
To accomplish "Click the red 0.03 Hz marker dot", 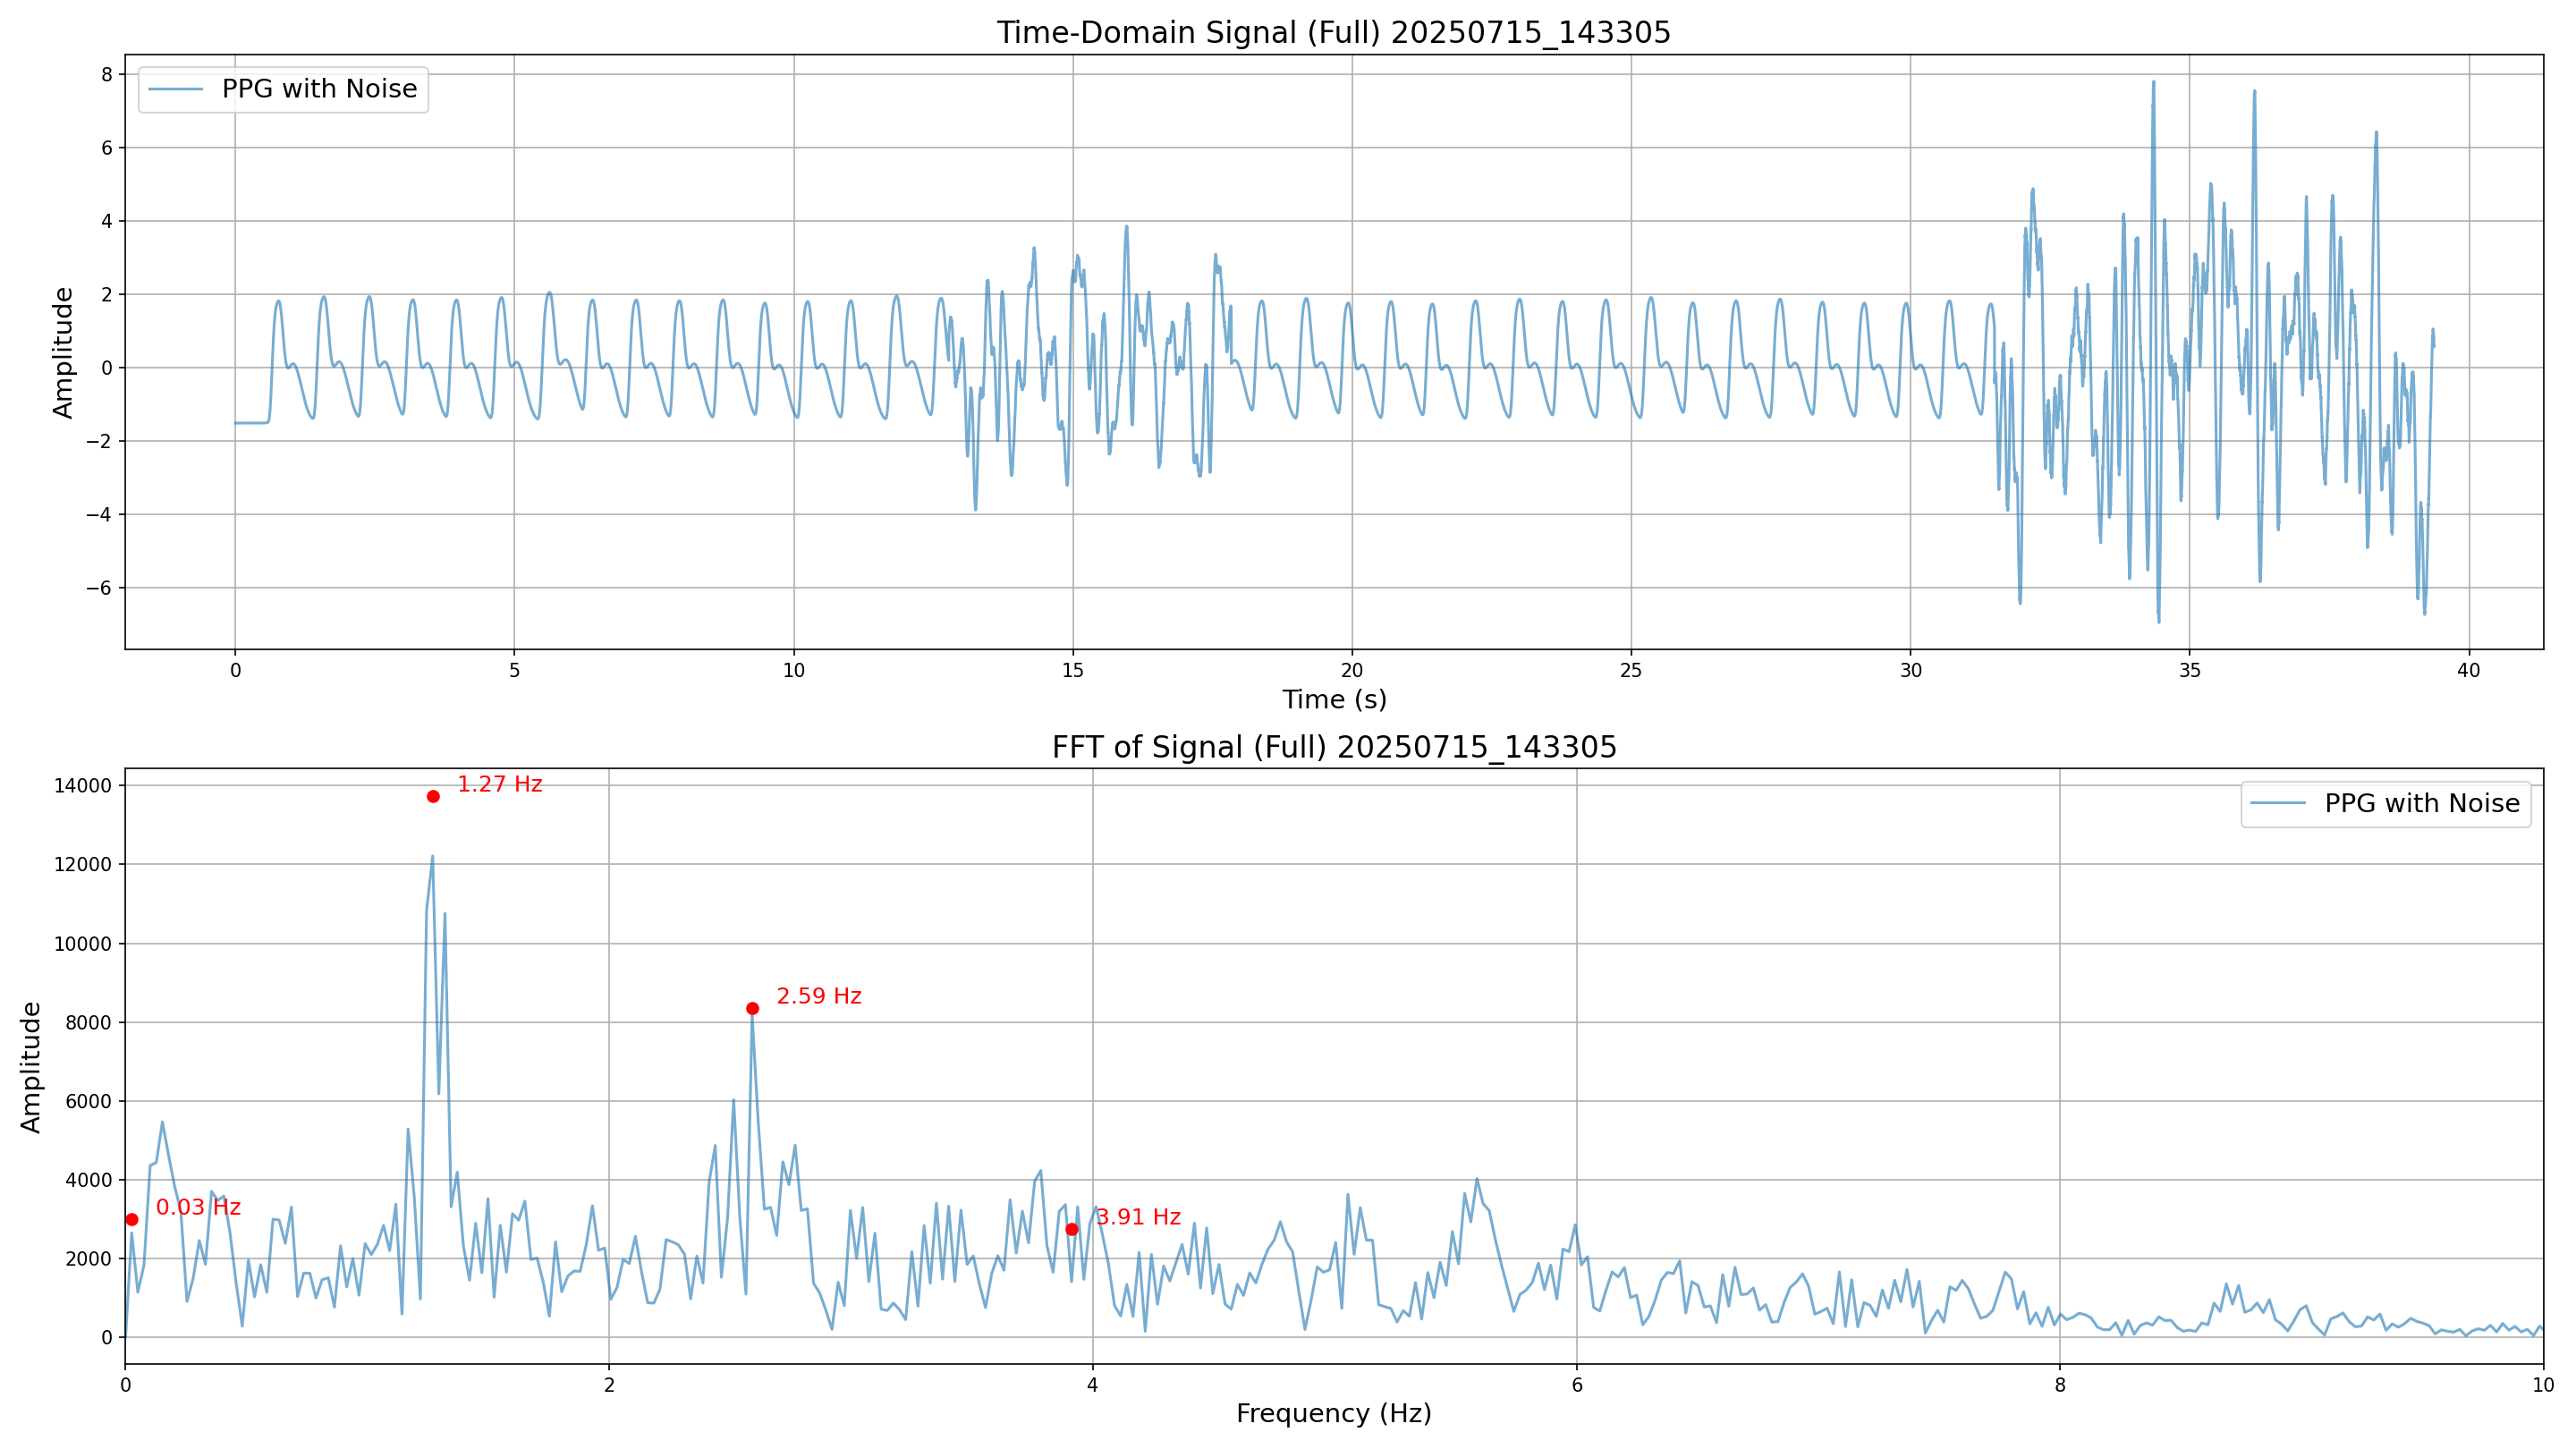I will [x=132, y=1219].
